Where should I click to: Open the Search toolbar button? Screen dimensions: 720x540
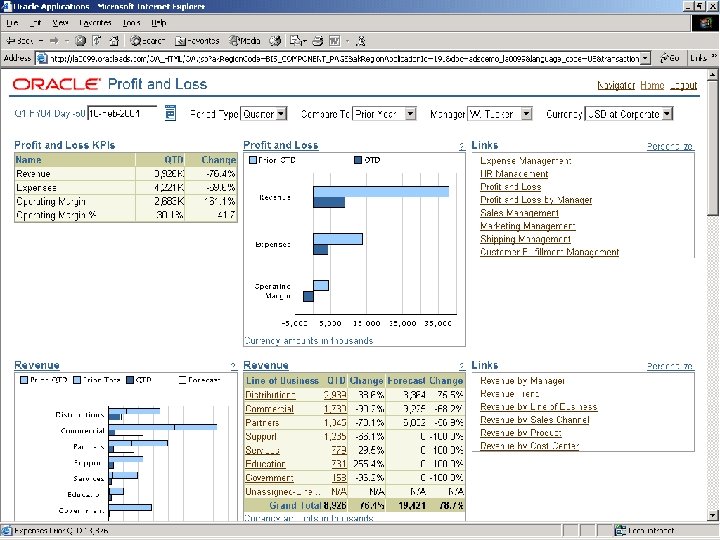(147, 41)
